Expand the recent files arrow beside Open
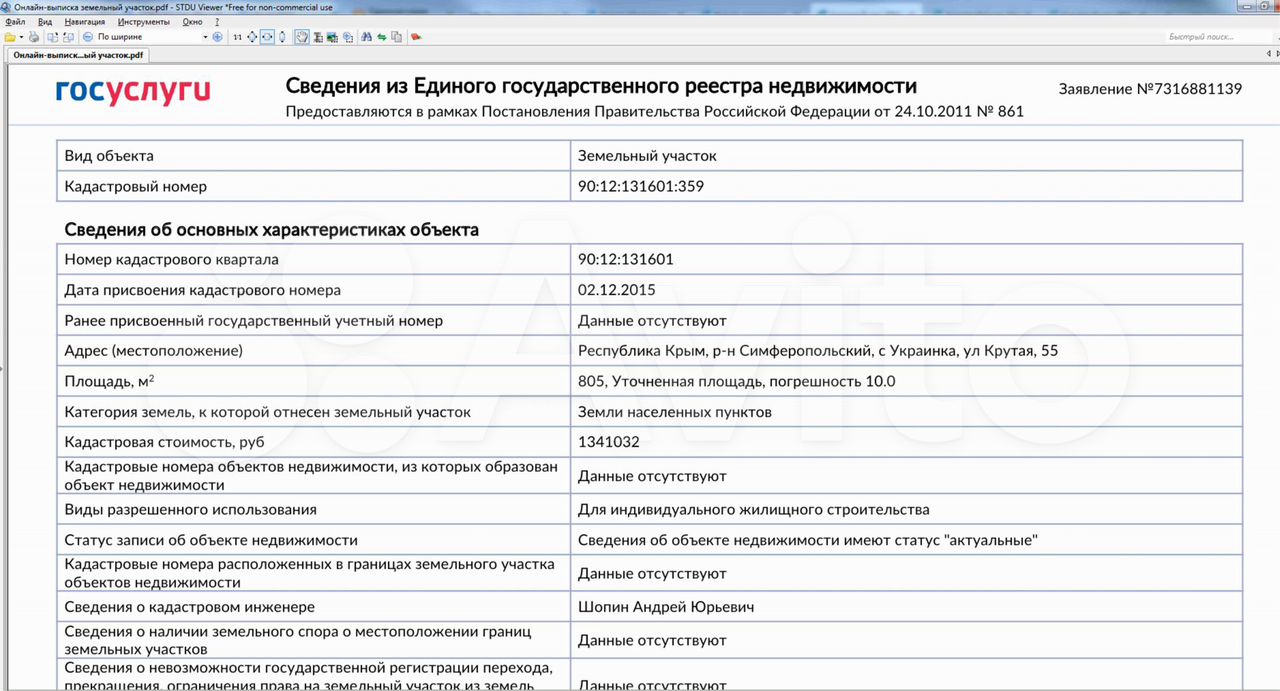 (21, 37)
